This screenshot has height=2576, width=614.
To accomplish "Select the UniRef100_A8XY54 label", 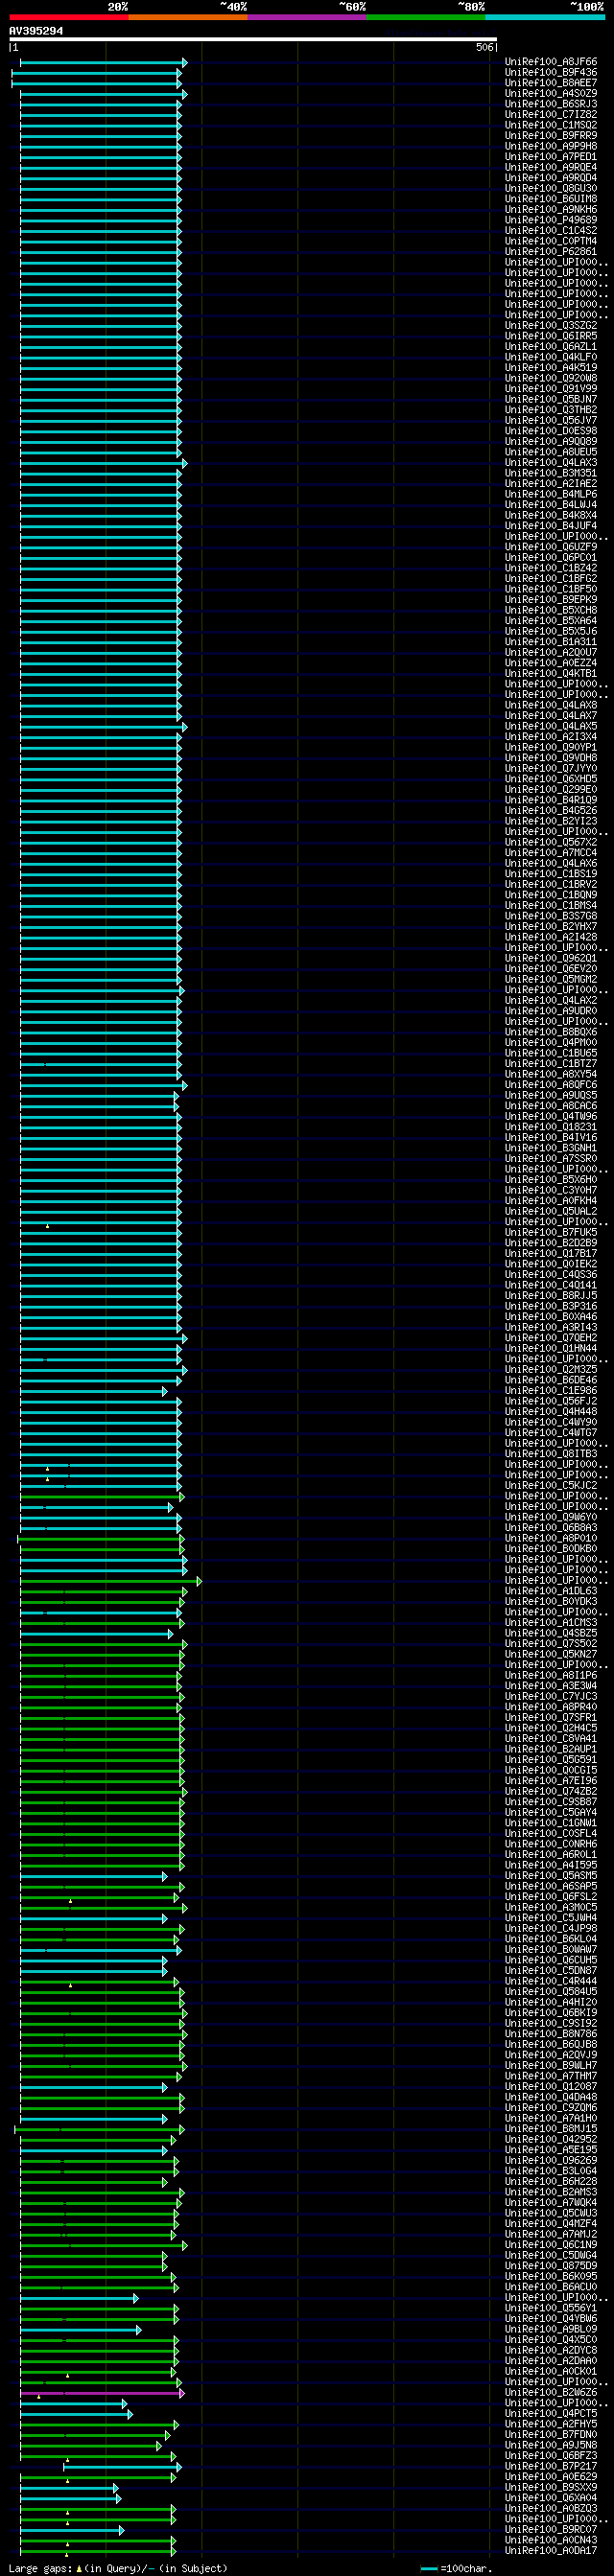I will click(x=551, y=1074).
